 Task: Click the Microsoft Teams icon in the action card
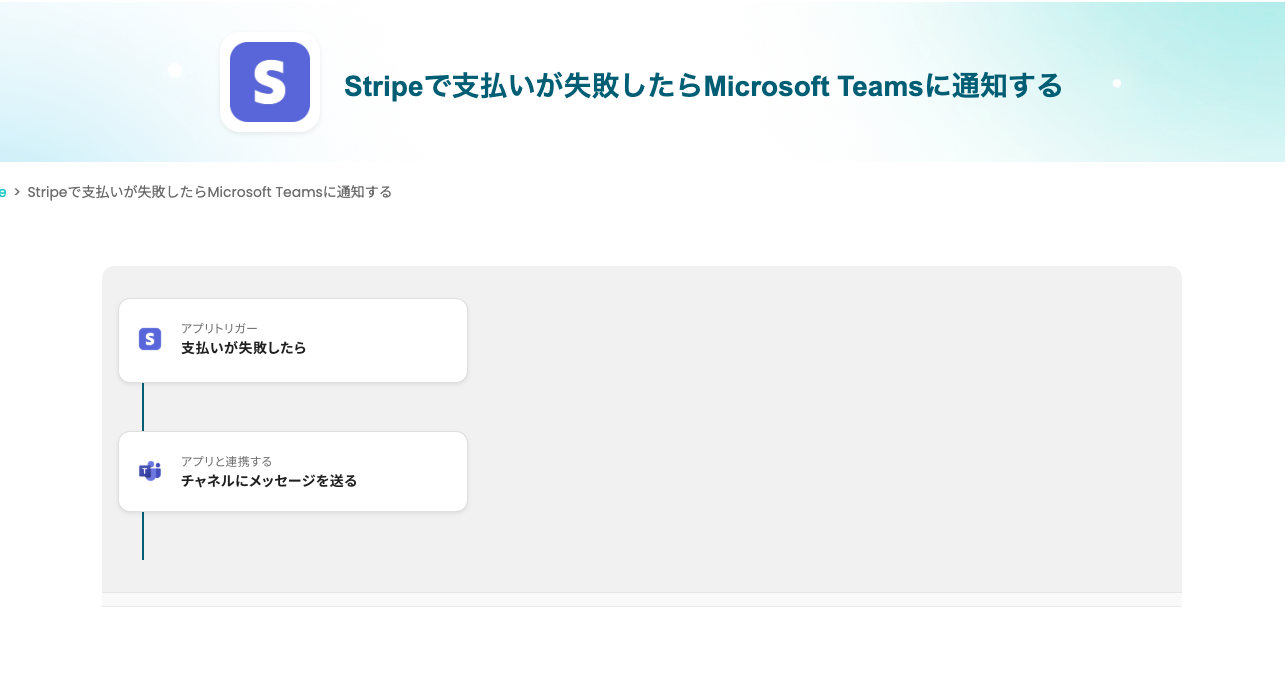pos(150,471)
